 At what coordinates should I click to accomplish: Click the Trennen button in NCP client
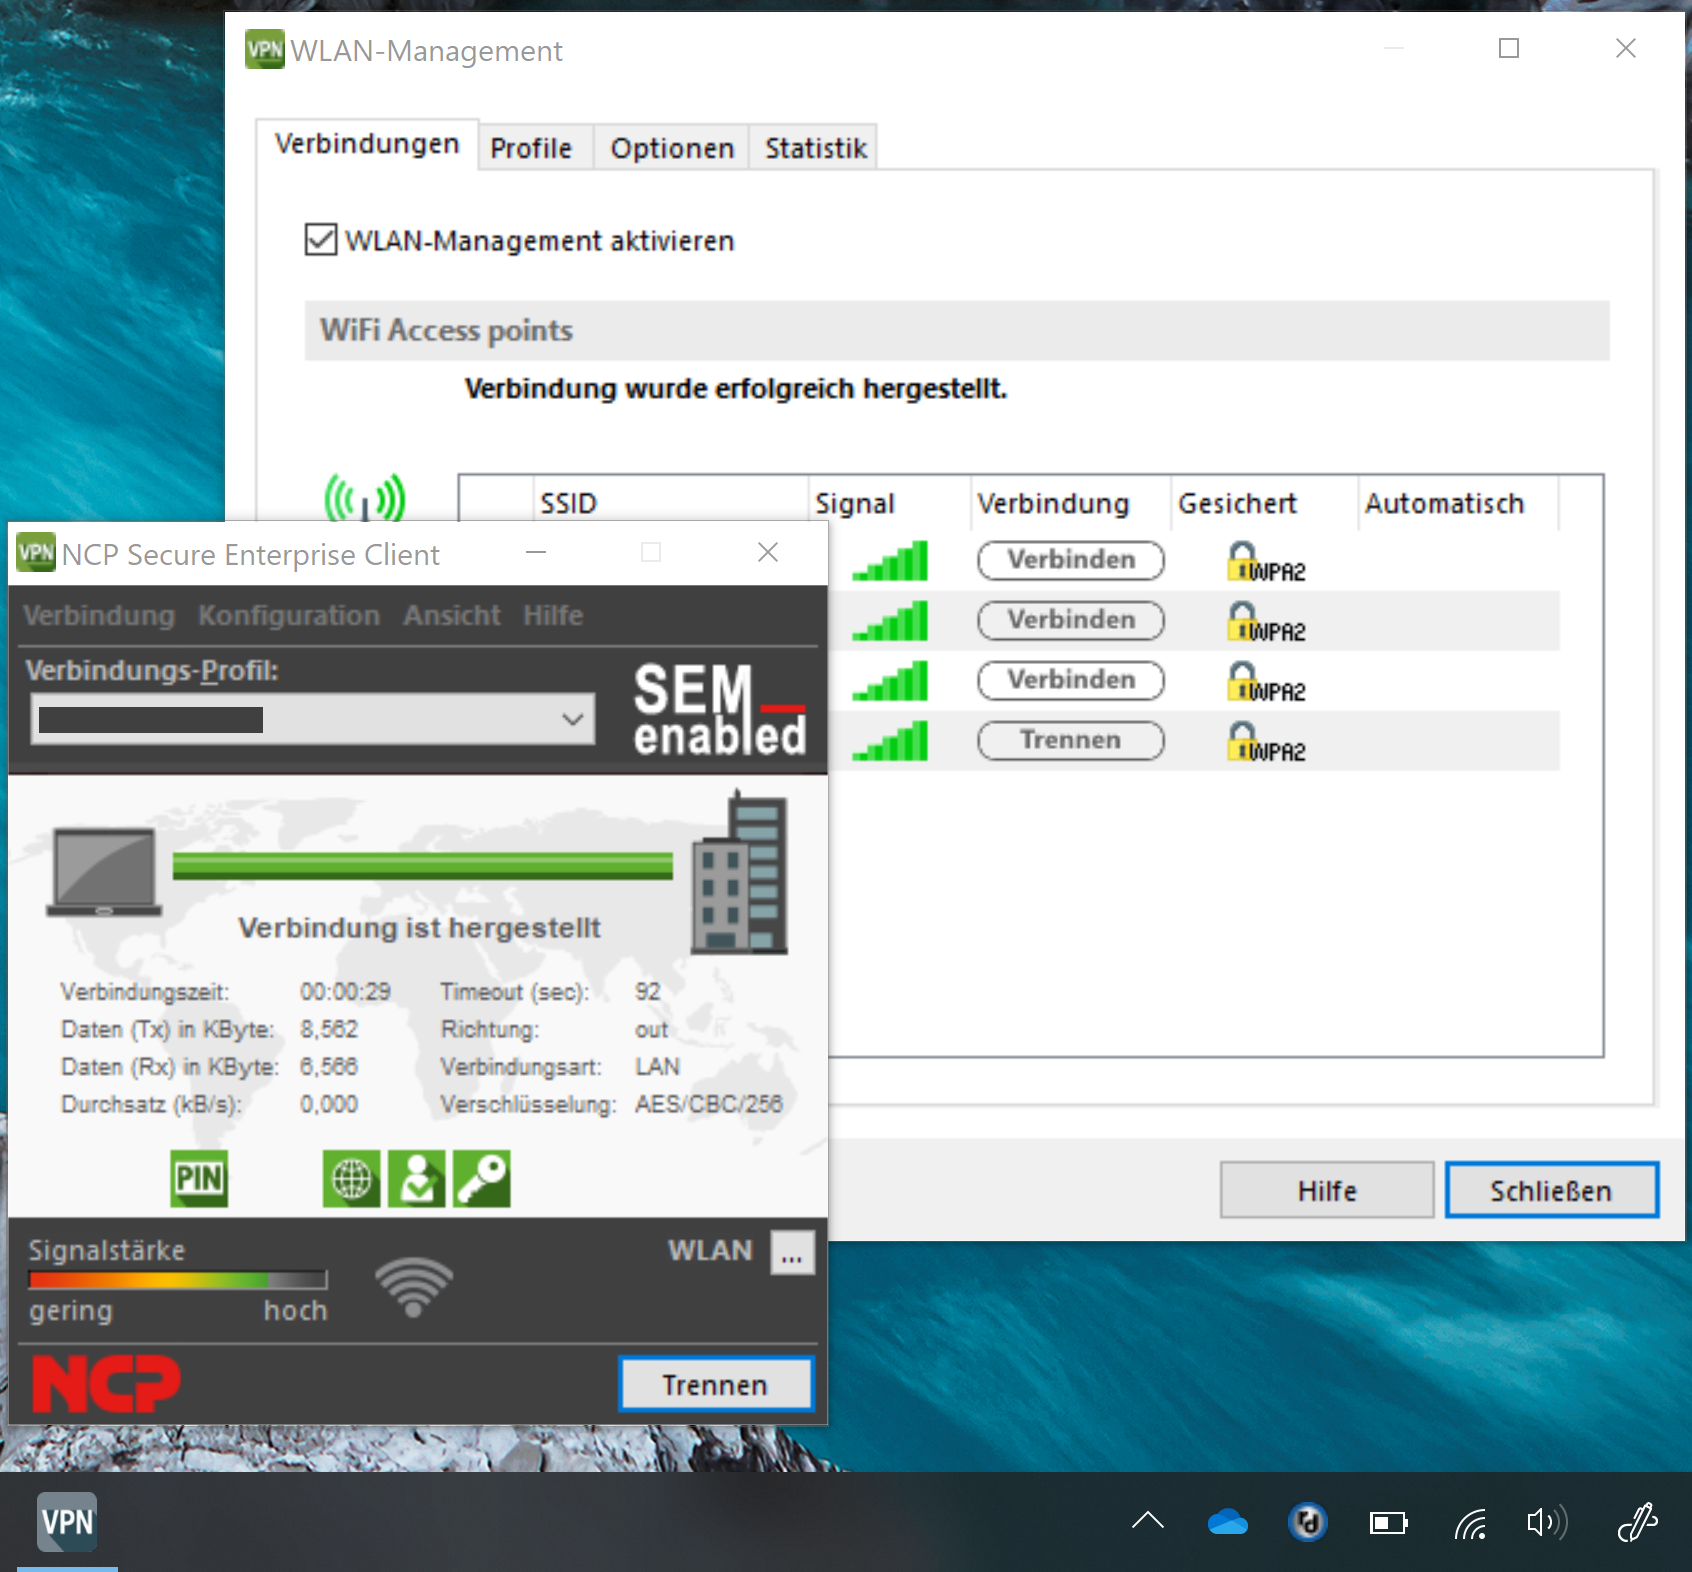(x=716, y=1384)
